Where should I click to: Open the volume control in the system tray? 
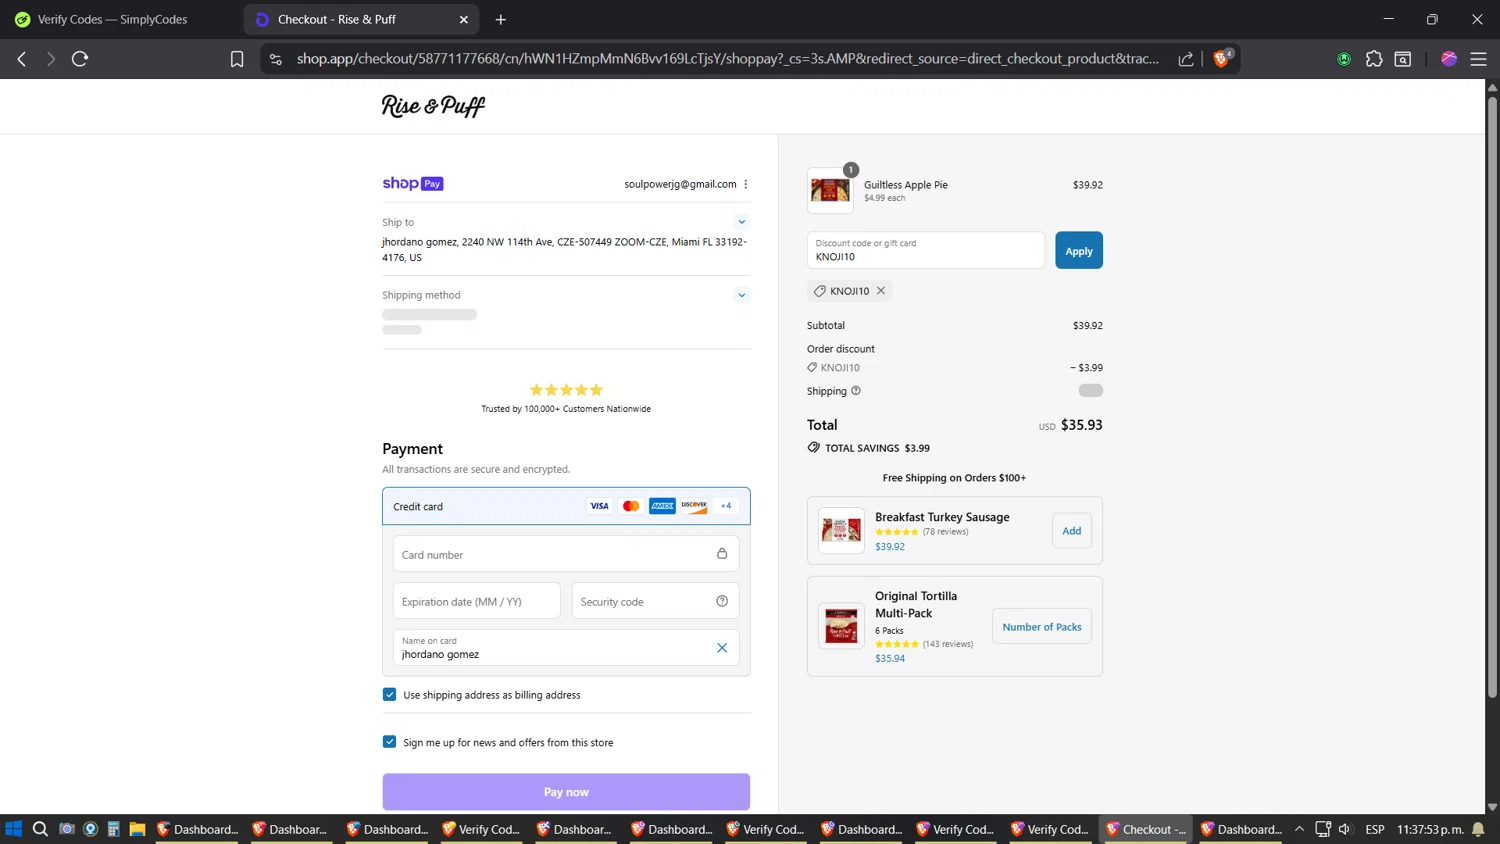(x=1345, y=829)
